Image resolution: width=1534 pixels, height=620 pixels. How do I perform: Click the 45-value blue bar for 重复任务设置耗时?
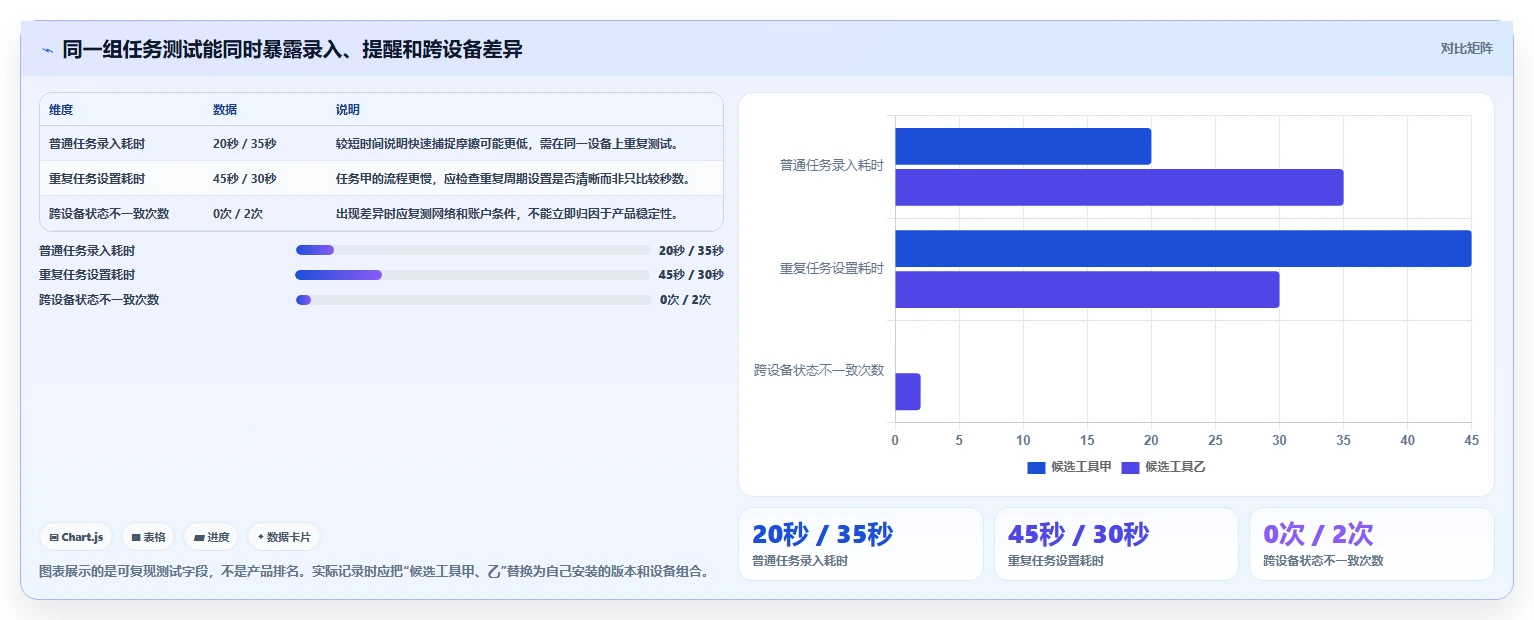tap(1183, 248)
